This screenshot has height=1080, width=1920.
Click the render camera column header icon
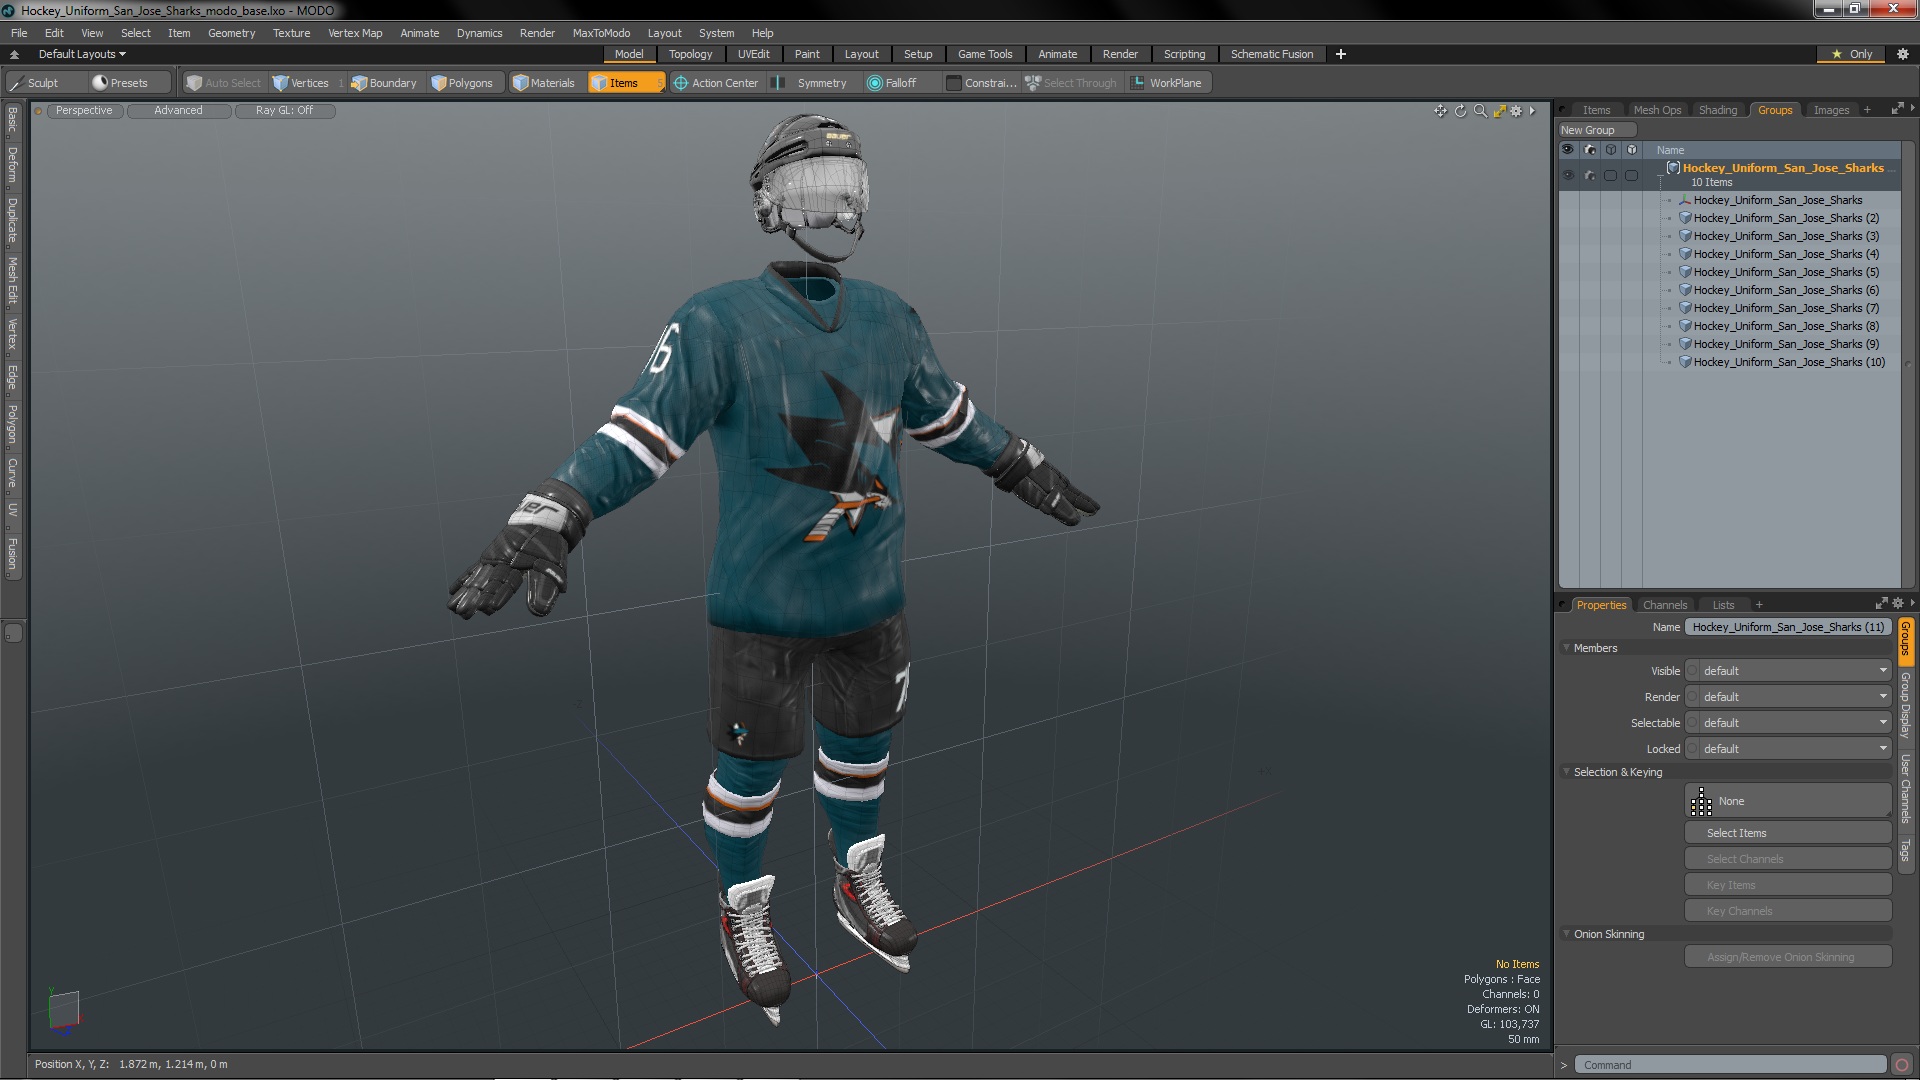click(1589, 150)
